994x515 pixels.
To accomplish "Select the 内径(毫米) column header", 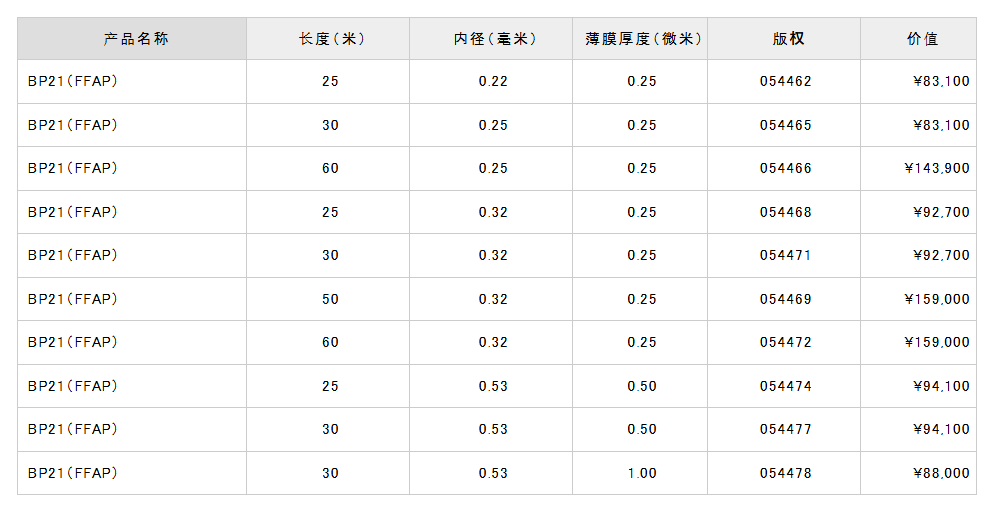I will [x=493, y=39].
